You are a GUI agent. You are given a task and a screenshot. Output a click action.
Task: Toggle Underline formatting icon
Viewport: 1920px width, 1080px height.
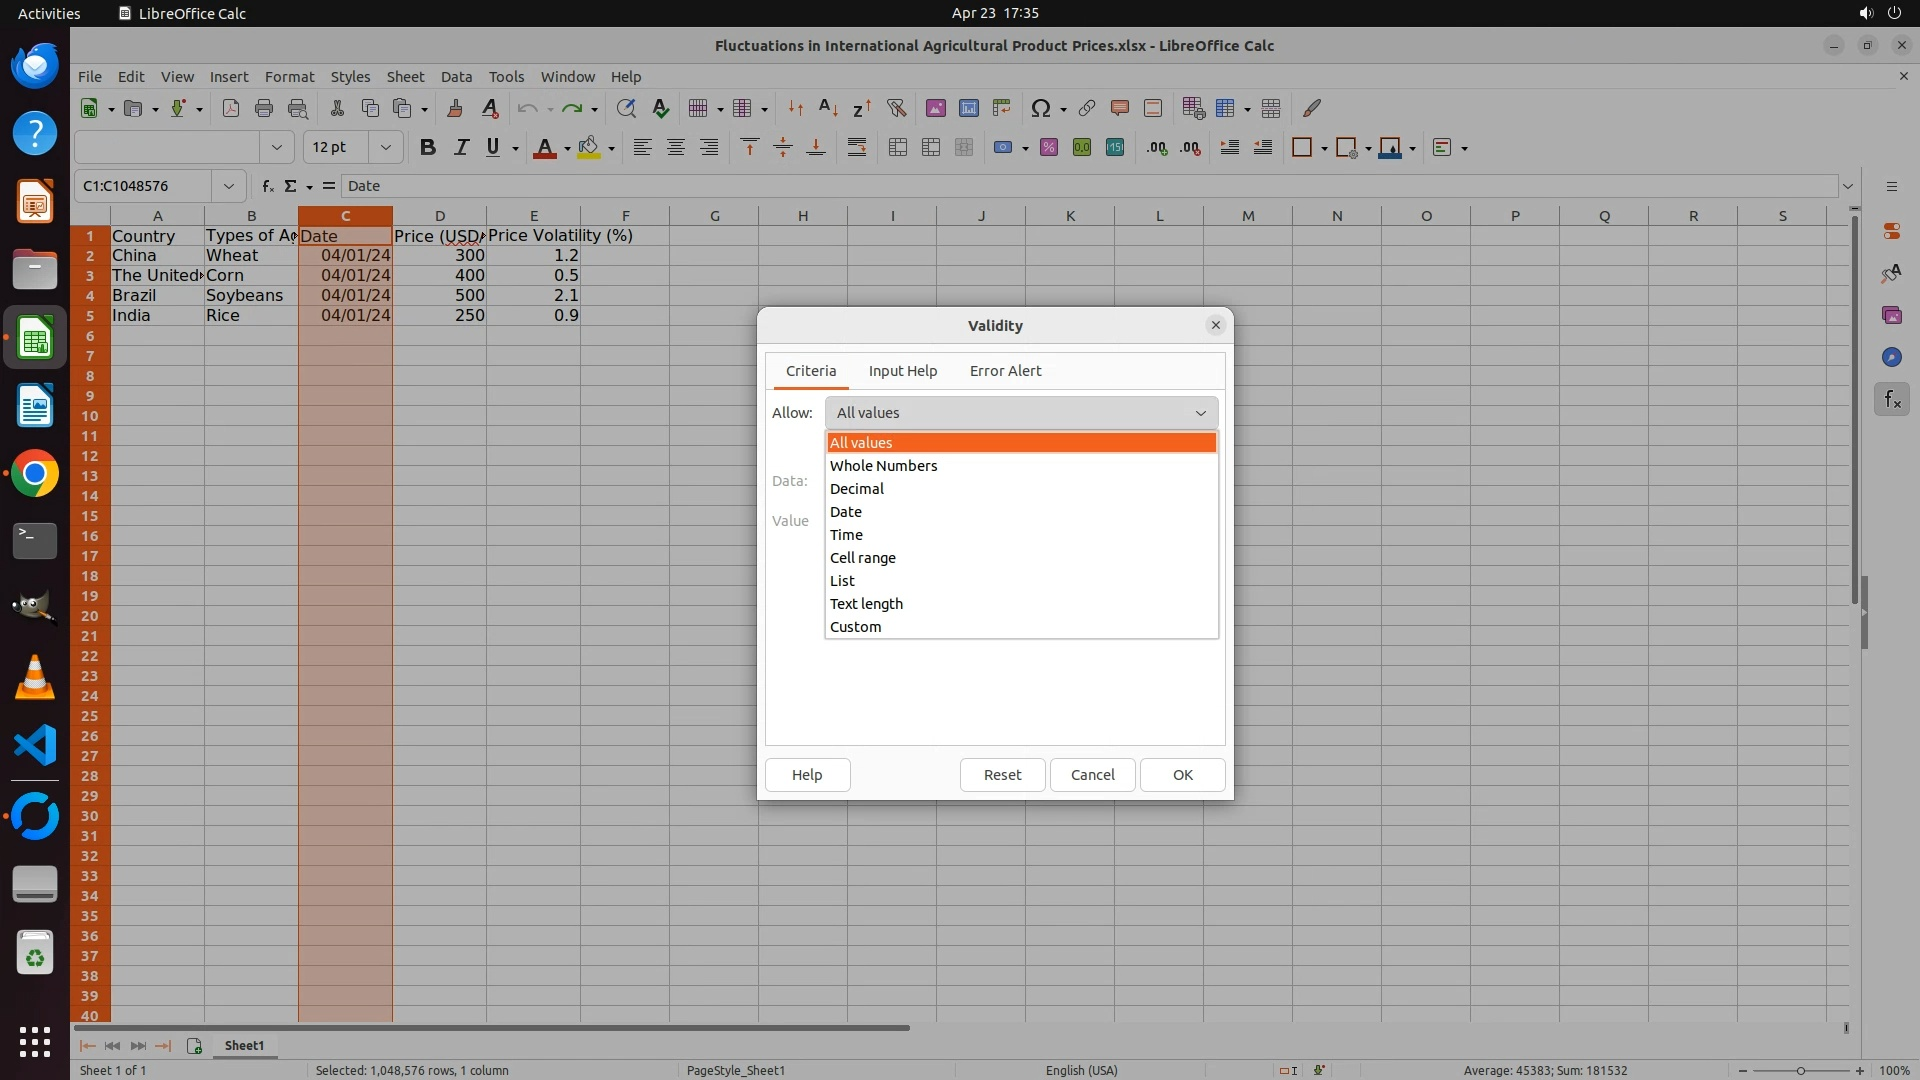click(x=493, y=148)
